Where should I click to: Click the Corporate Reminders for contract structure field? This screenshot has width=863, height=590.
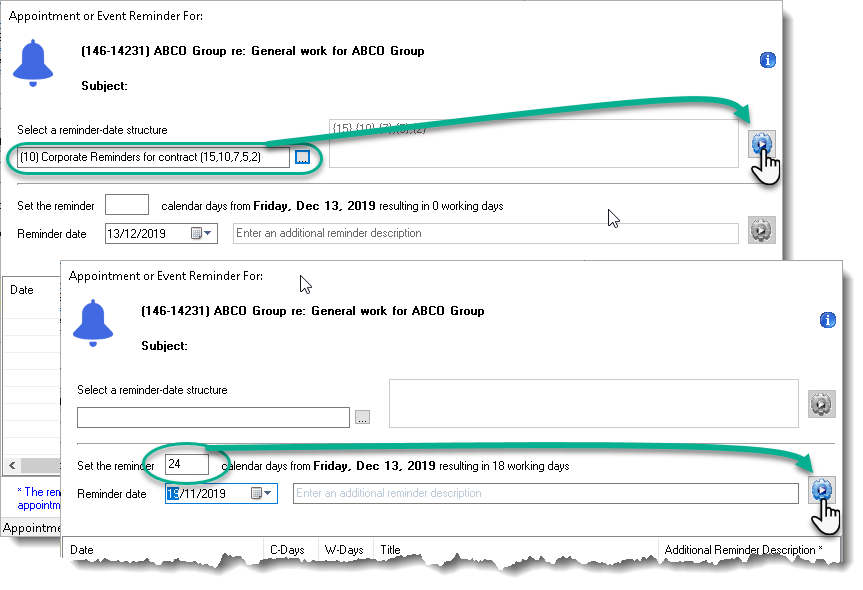(153, 157)
